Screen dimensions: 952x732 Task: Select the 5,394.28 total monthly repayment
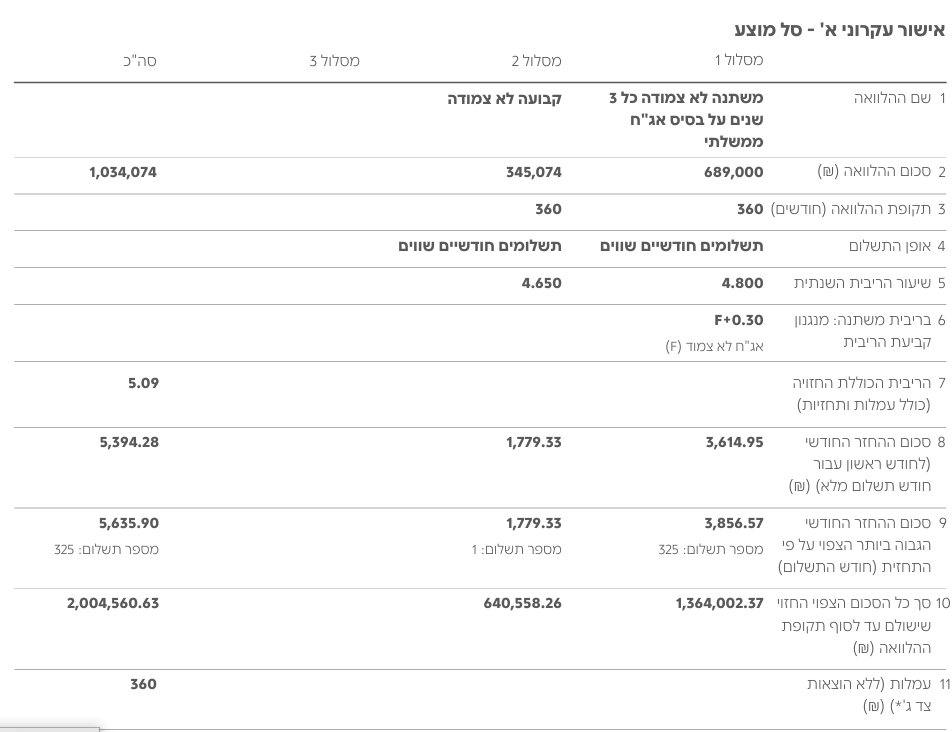[129, 443]
